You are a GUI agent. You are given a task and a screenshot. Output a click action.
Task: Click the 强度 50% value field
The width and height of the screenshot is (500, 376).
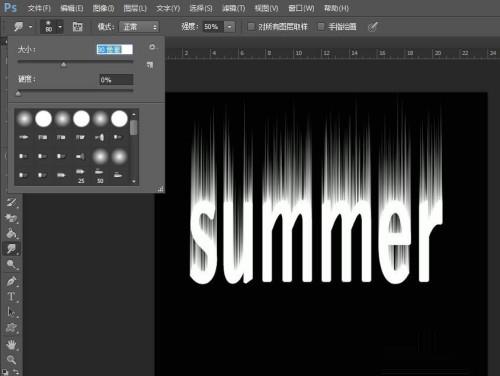click(213, 27)
